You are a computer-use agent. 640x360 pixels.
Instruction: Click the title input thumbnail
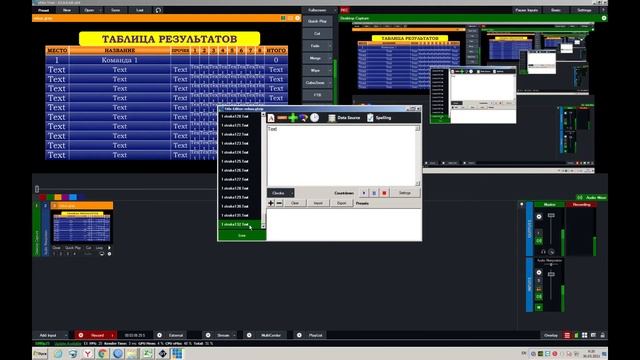tap(82, 227)
